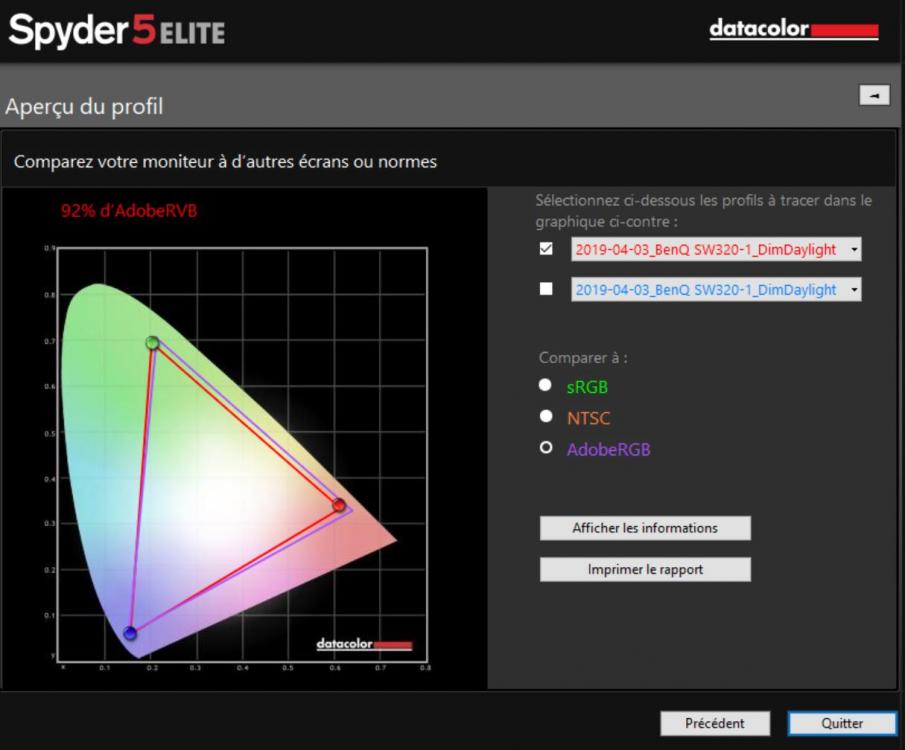Click the Spyder5 ELITE logo
Screen dimensions: 905x750
pyautogui.click(x=117, y=30)
